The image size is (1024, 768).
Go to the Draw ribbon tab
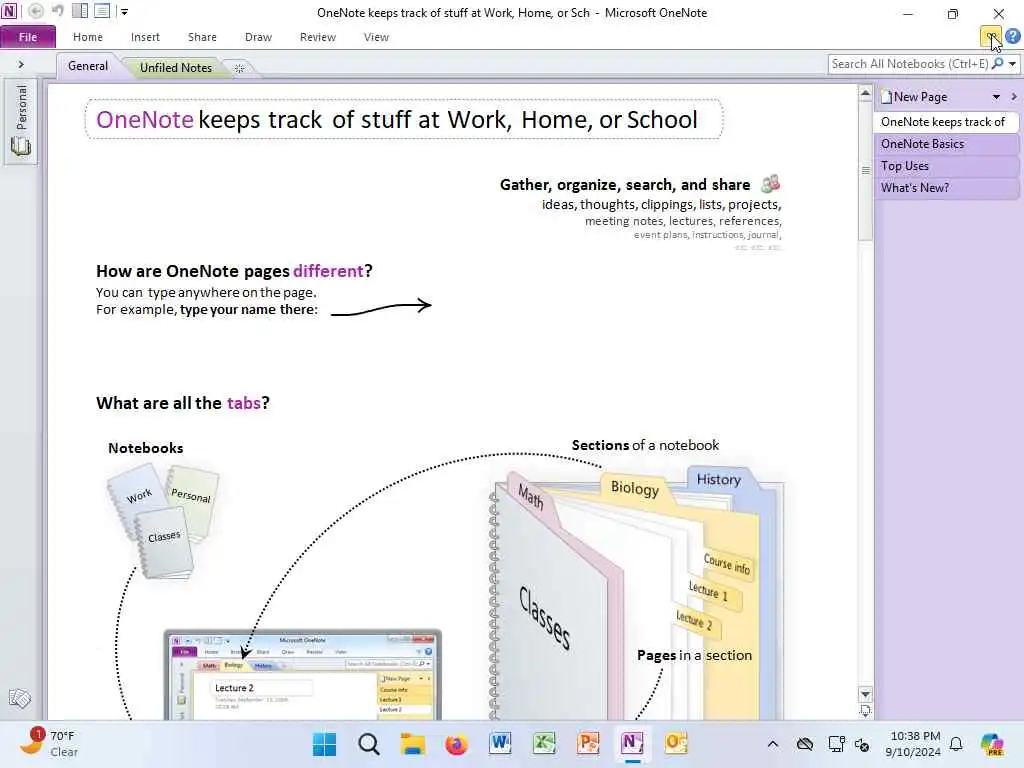258,37
